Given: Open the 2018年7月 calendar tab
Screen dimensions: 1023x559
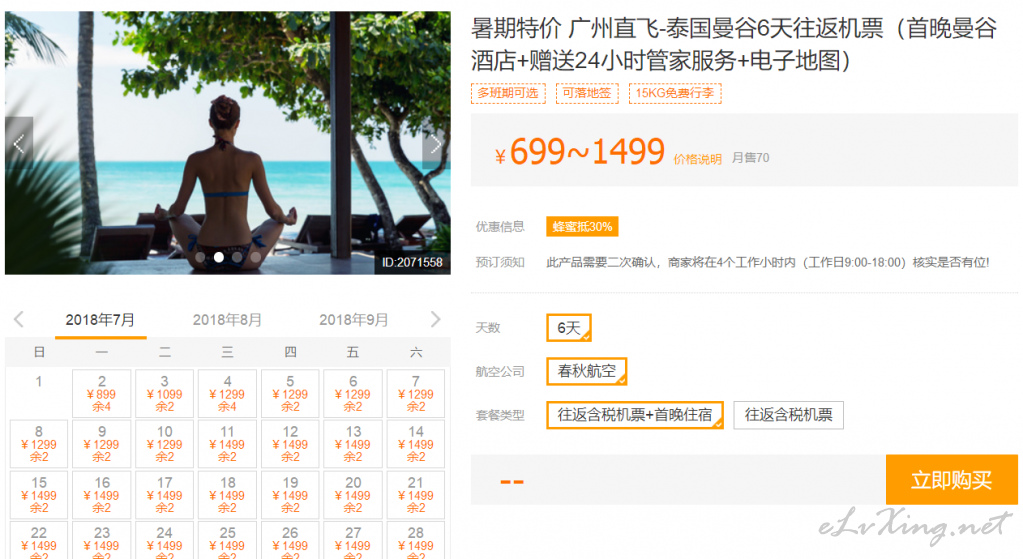Looking at the screenshot, I should 100,320.
